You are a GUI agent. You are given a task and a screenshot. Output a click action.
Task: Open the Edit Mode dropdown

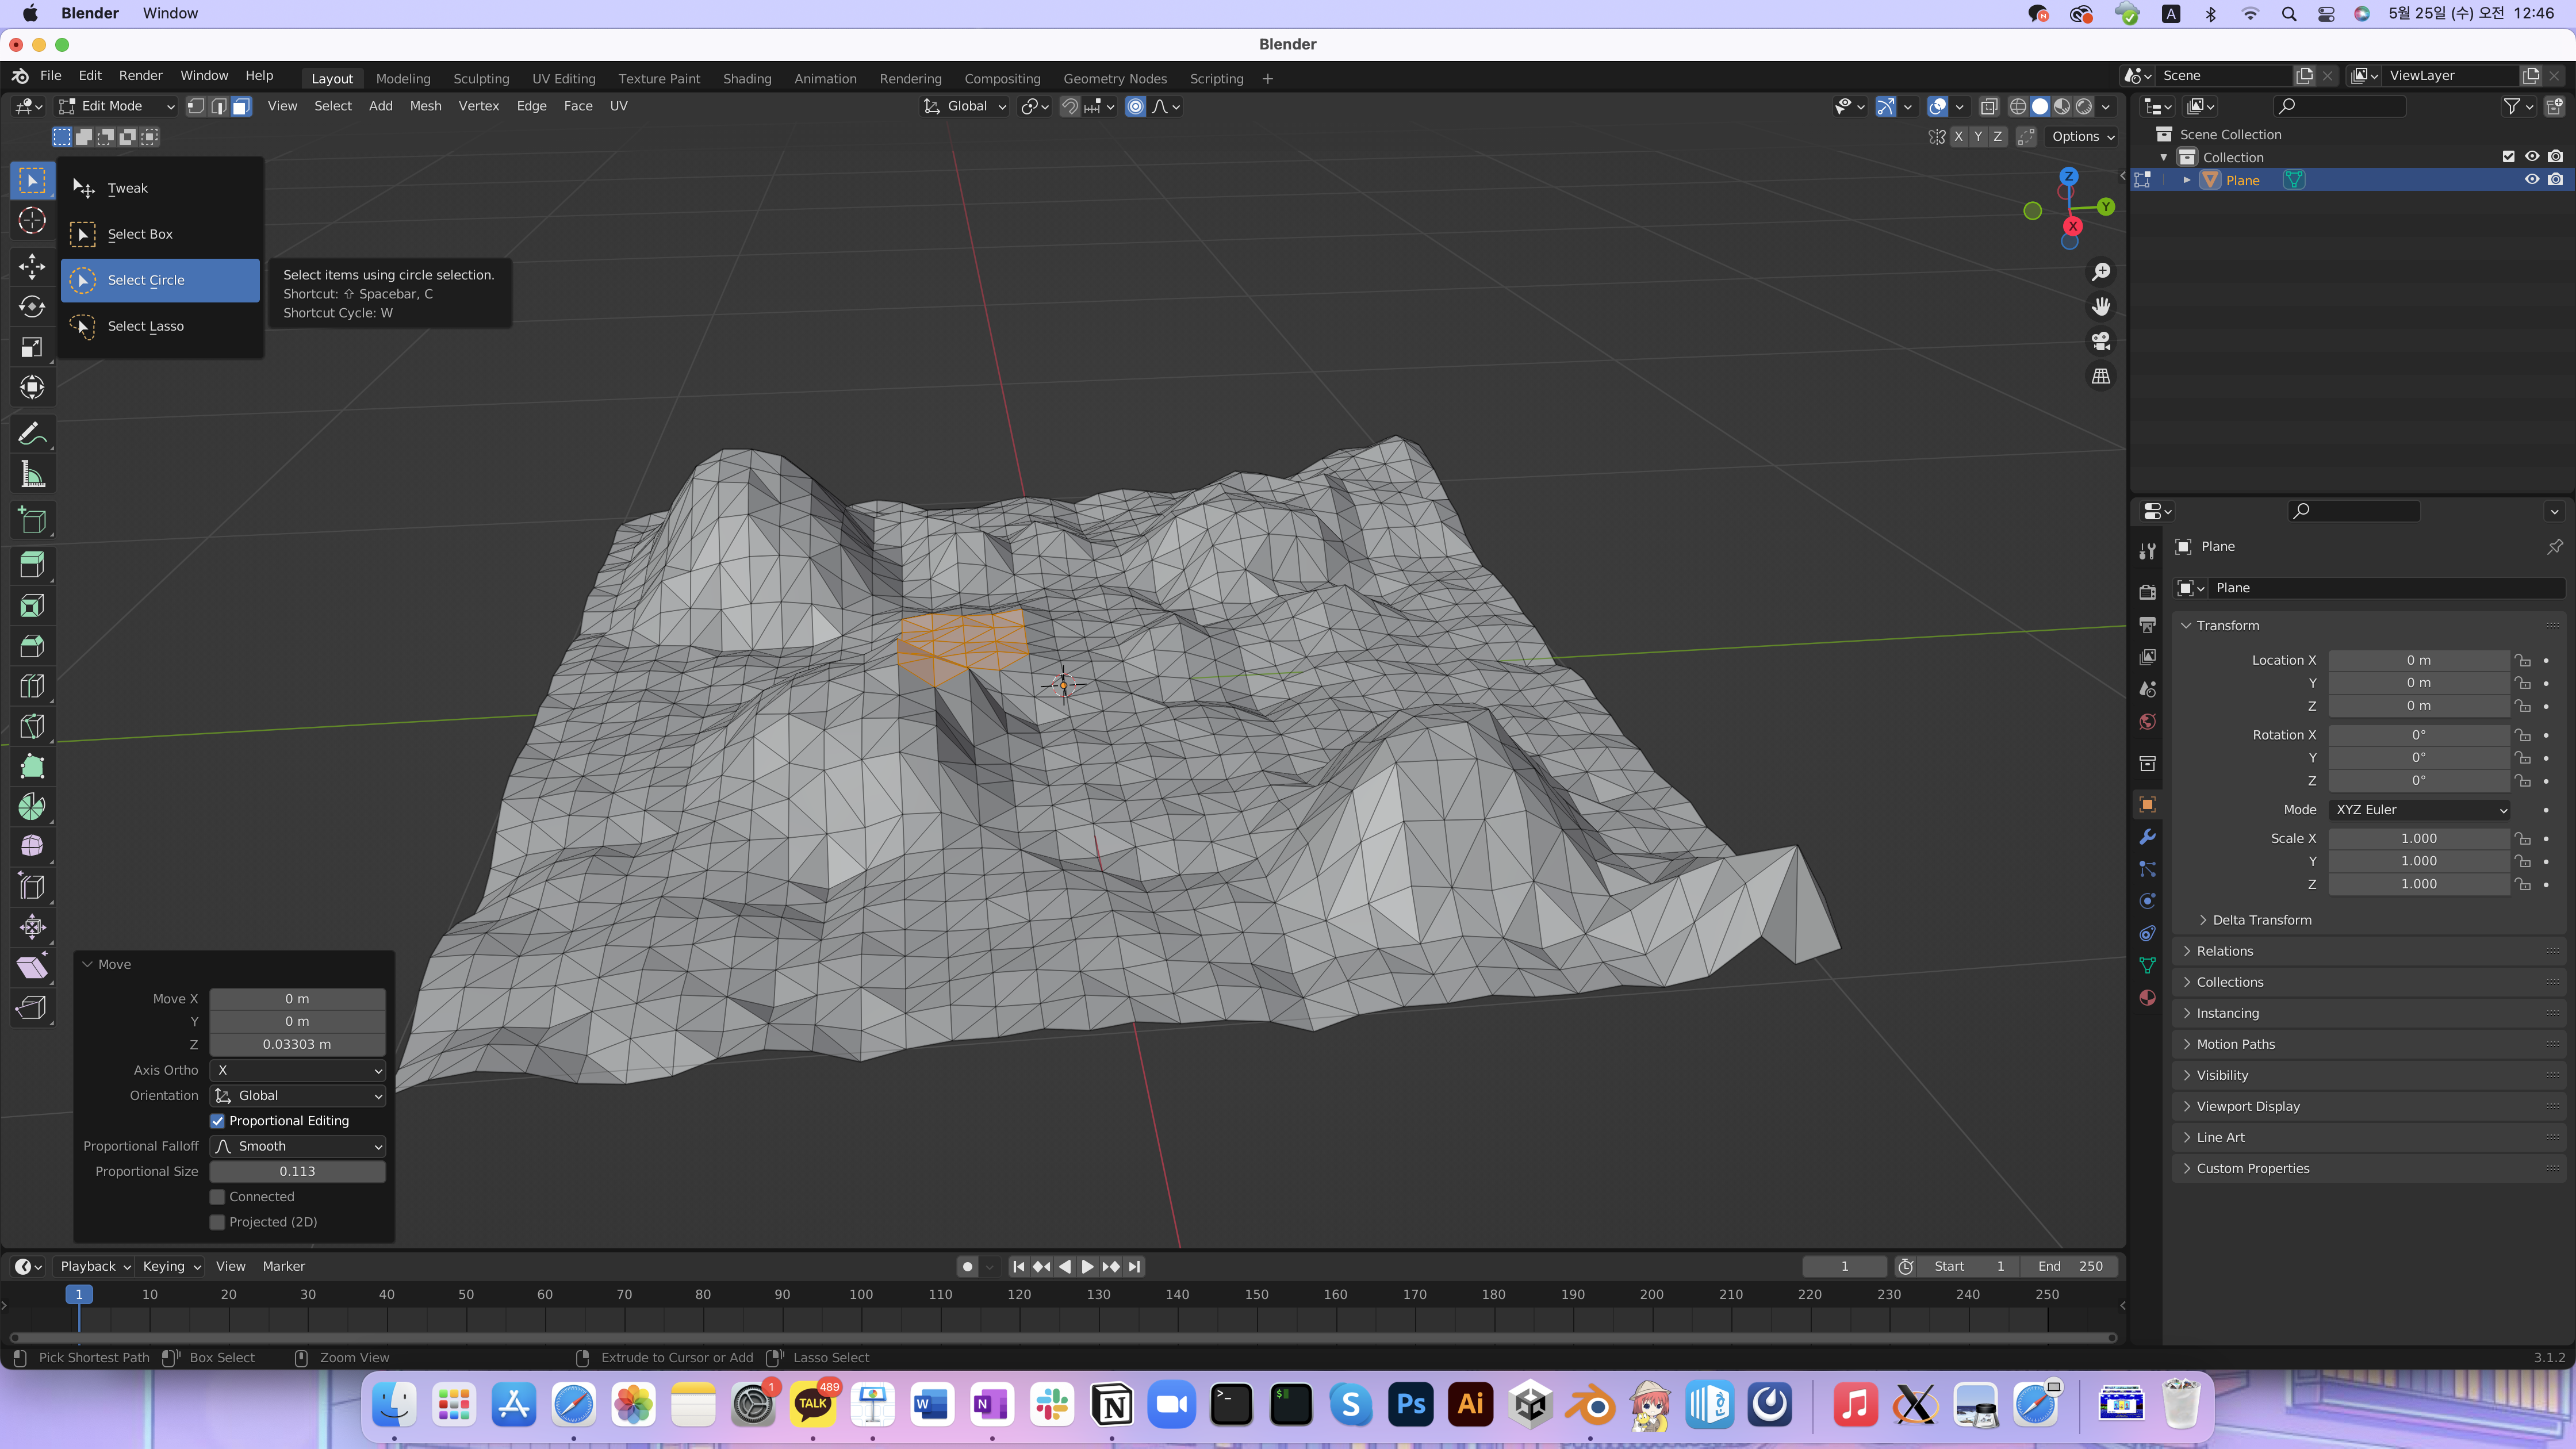(x=116, y=106)
